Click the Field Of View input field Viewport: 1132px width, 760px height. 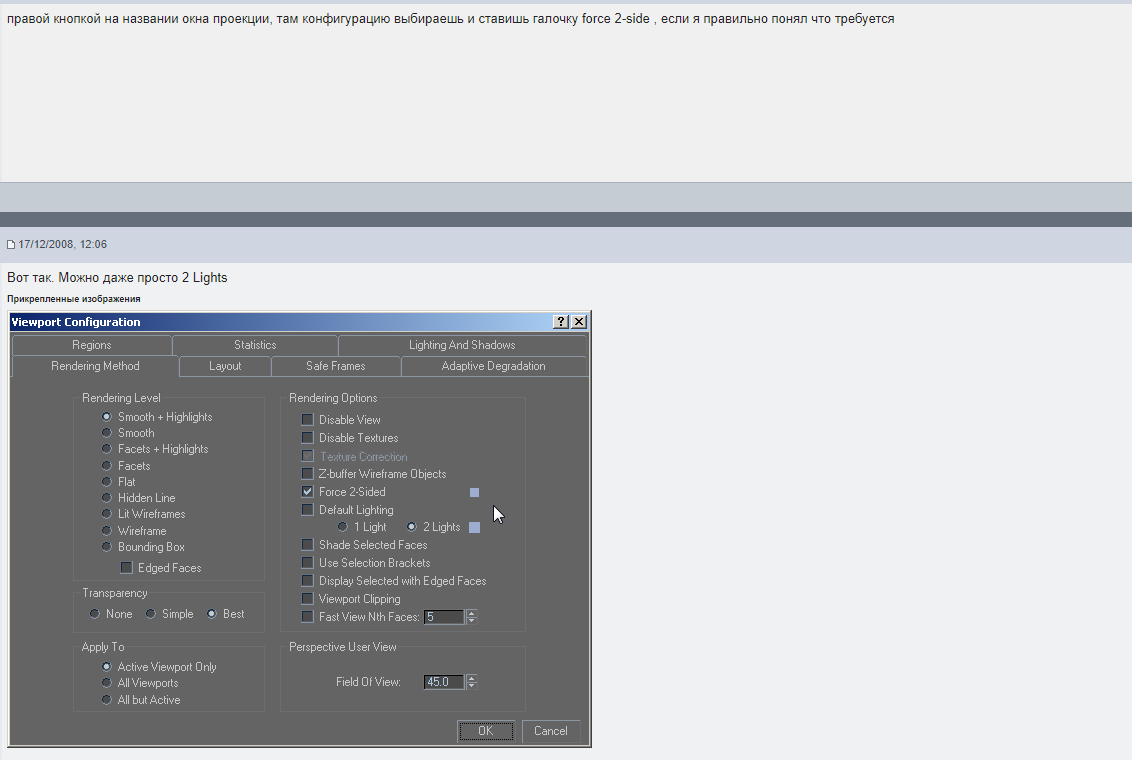point(443,682)
